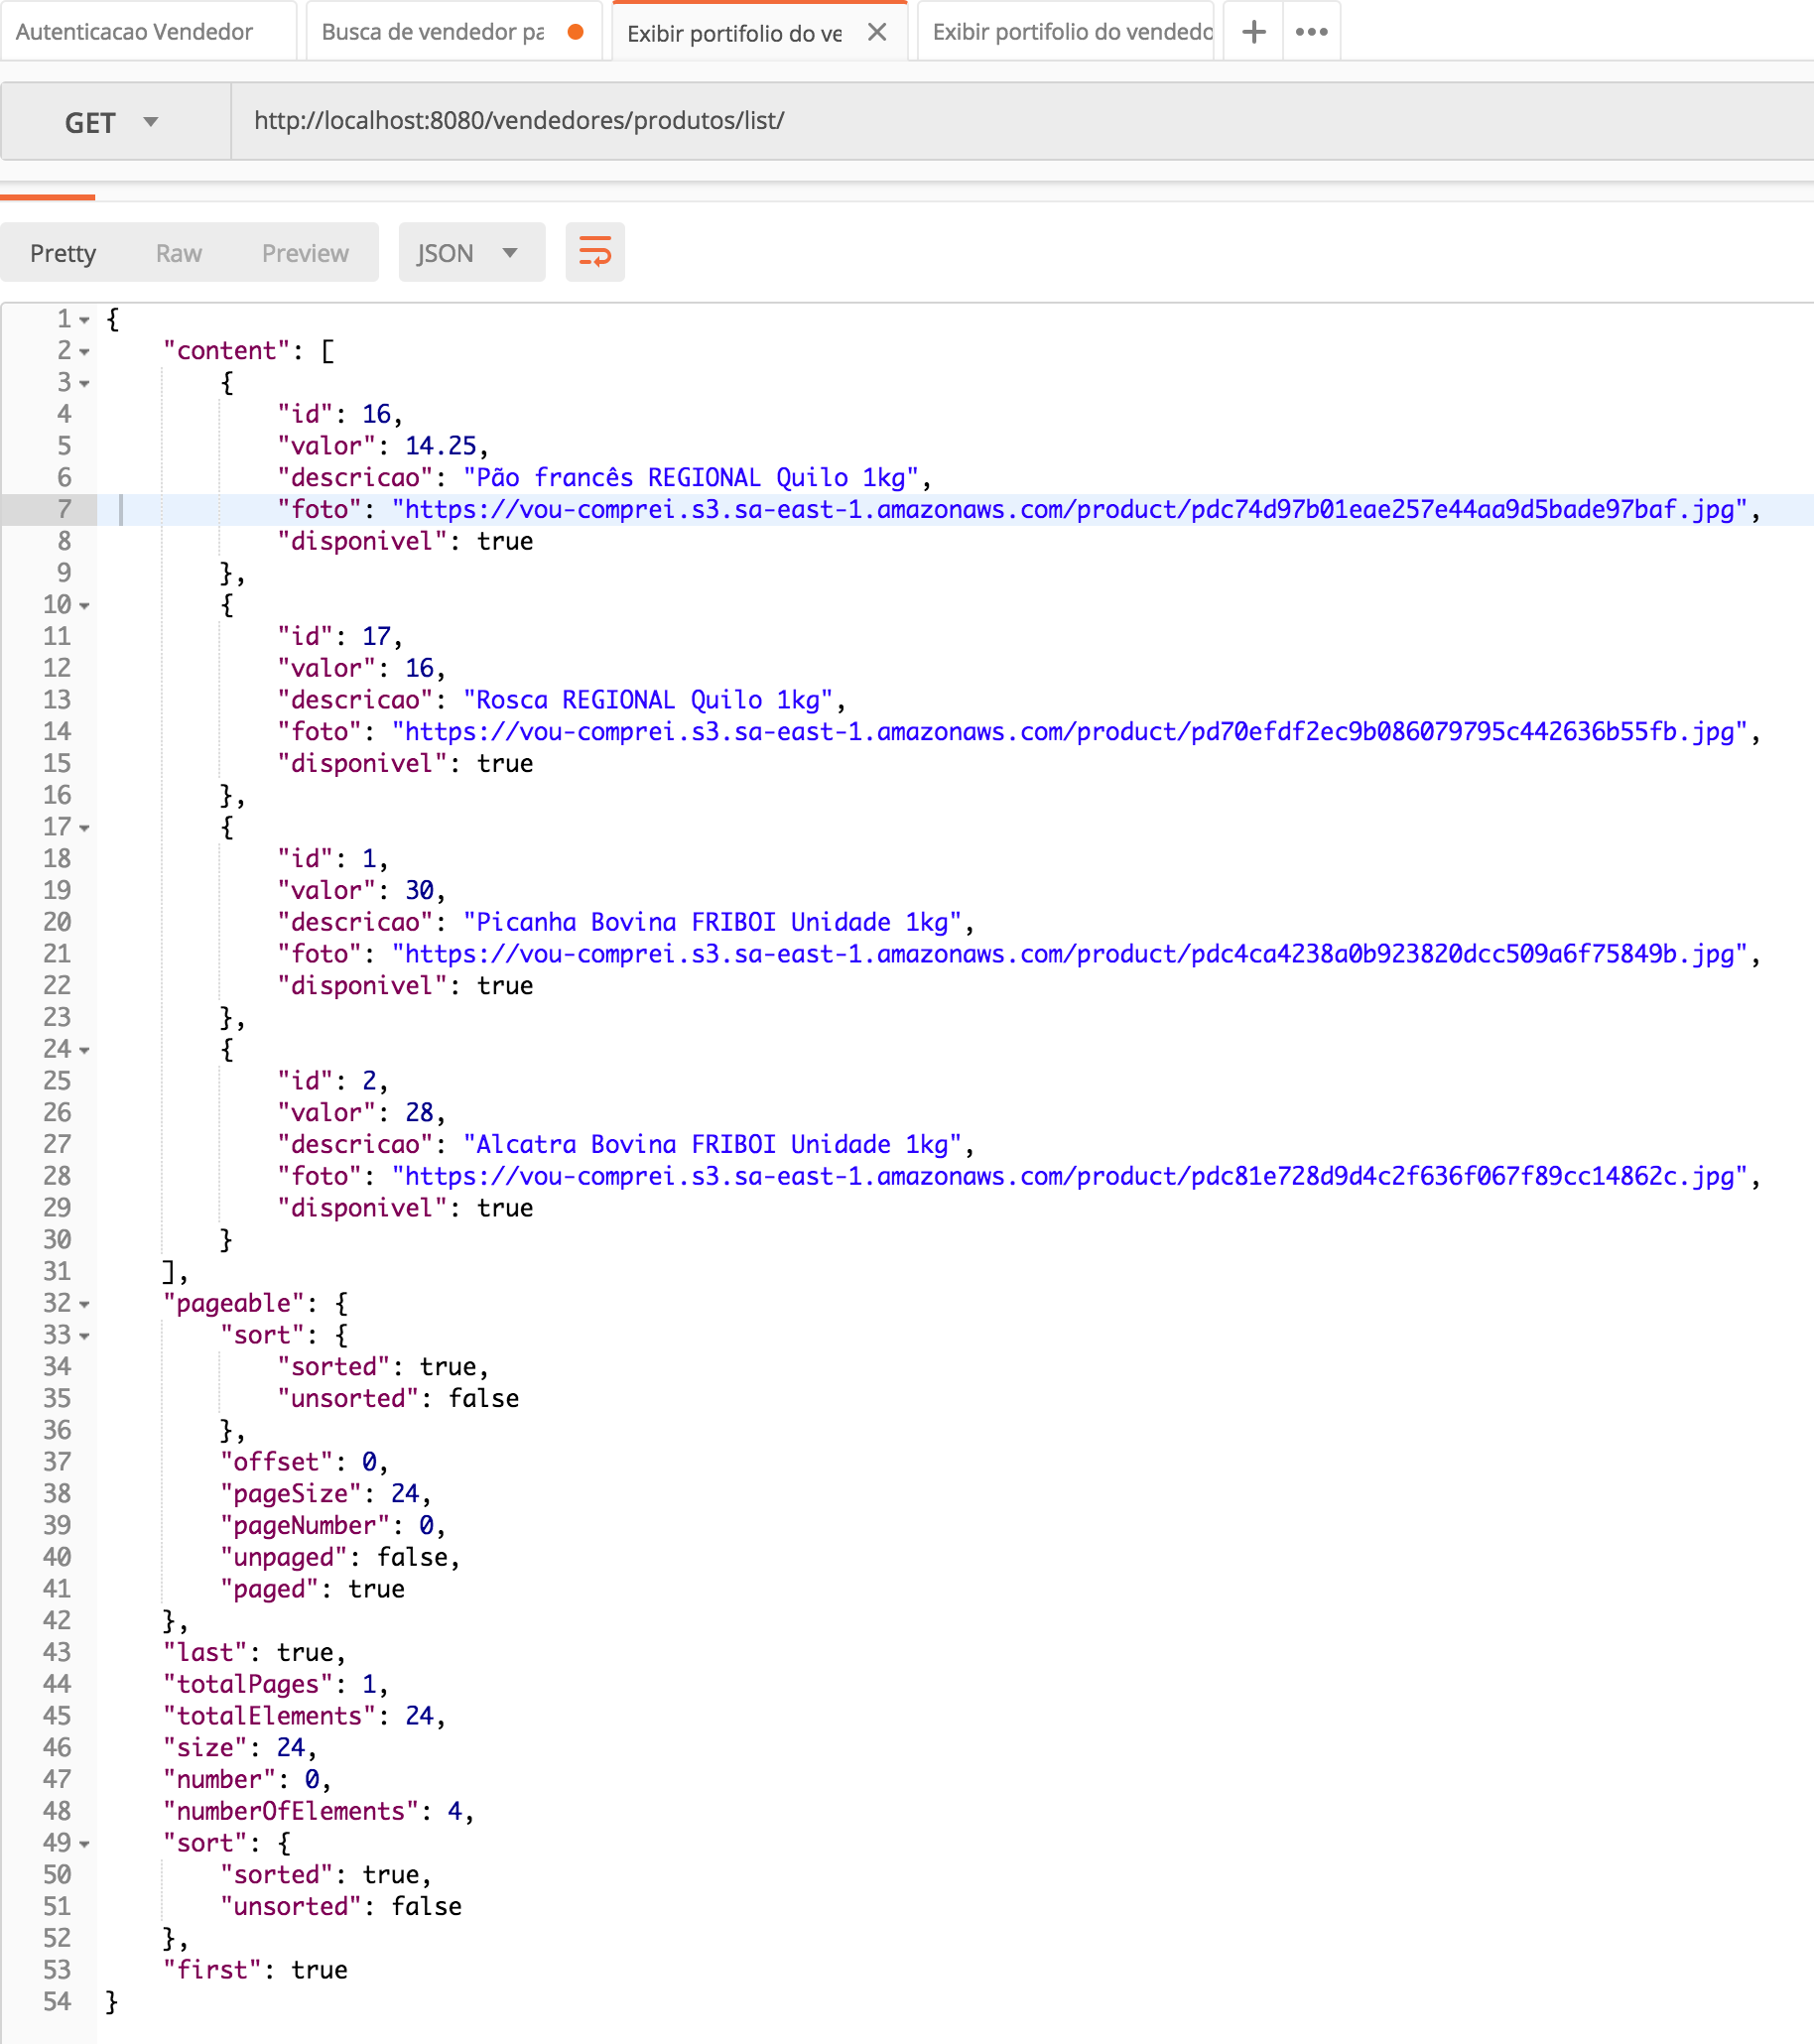Click the valor 14.25 value
Image resolution: width=1814 pixels, height=2044 pixels.
click(x=441, y=445)
